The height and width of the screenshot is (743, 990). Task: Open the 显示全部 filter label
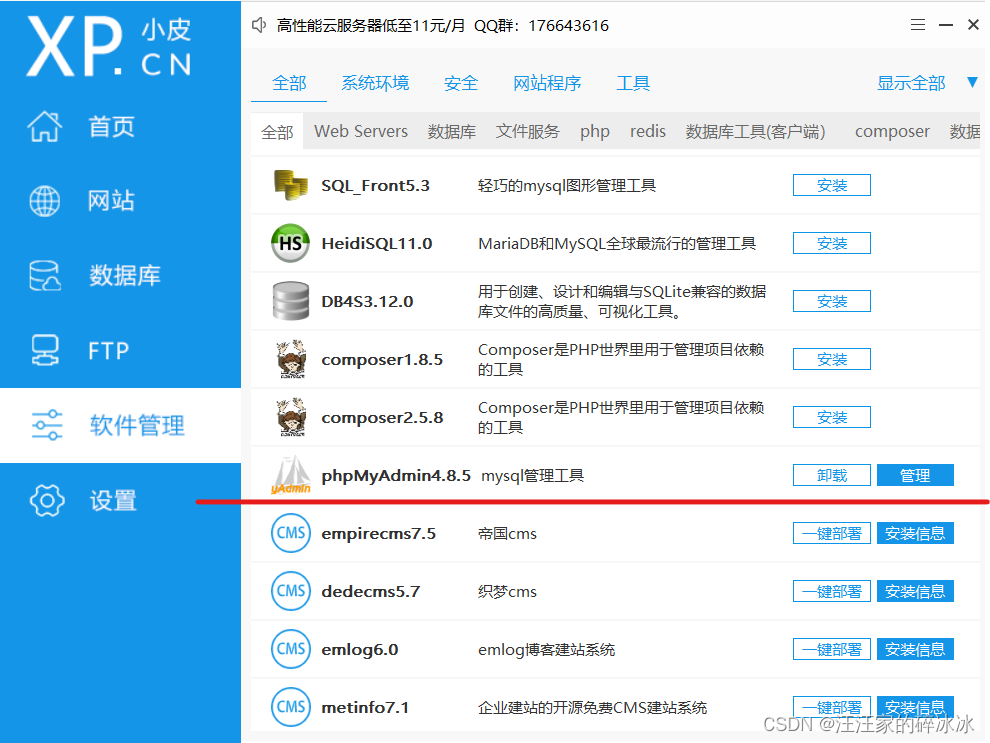tap(911, 83)
